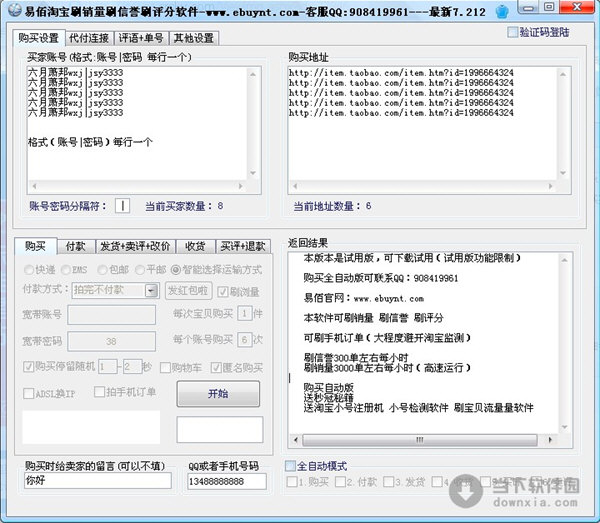This screenshot has width=600, height=523.
Task: Select the 包邮 radio button
Action: tap(102, 270)
